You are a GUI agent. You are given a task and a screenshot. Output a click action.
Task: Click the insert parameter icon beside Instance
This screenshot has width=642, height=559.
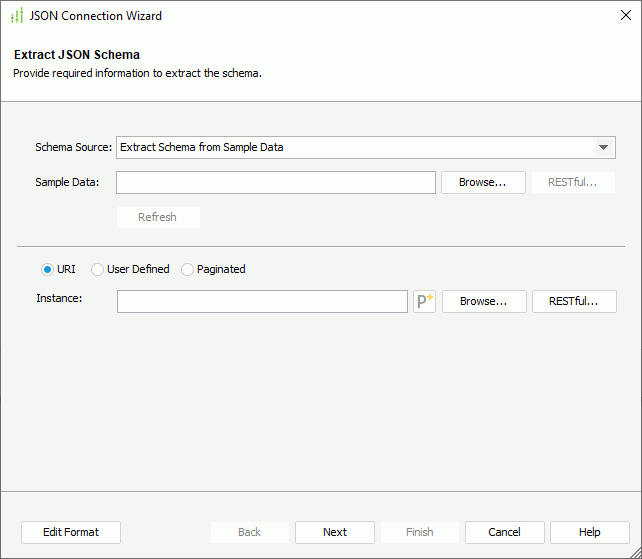[x=424, y=301]
